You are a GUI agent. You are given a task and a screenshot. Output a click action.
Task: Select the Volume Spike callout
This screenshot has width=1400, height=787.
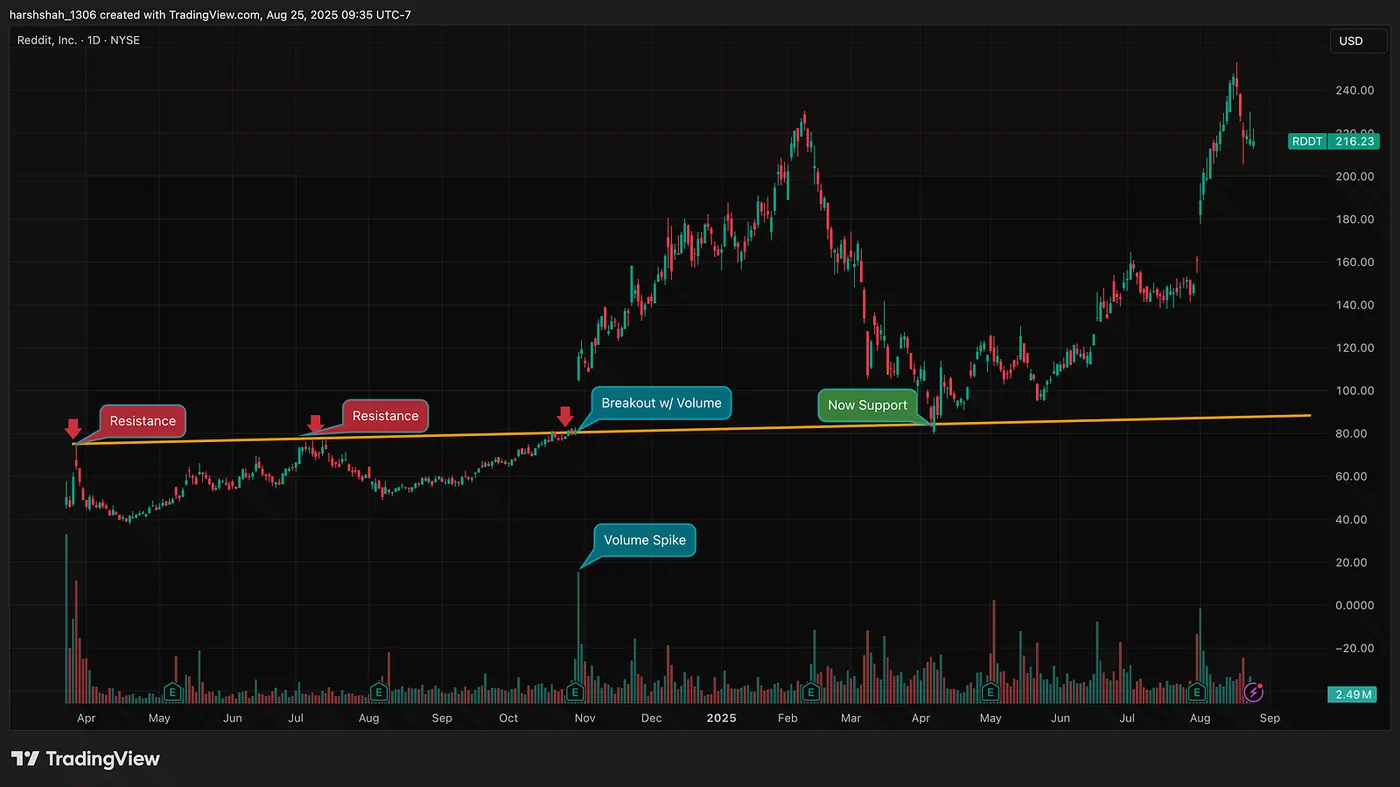[645, 540]
